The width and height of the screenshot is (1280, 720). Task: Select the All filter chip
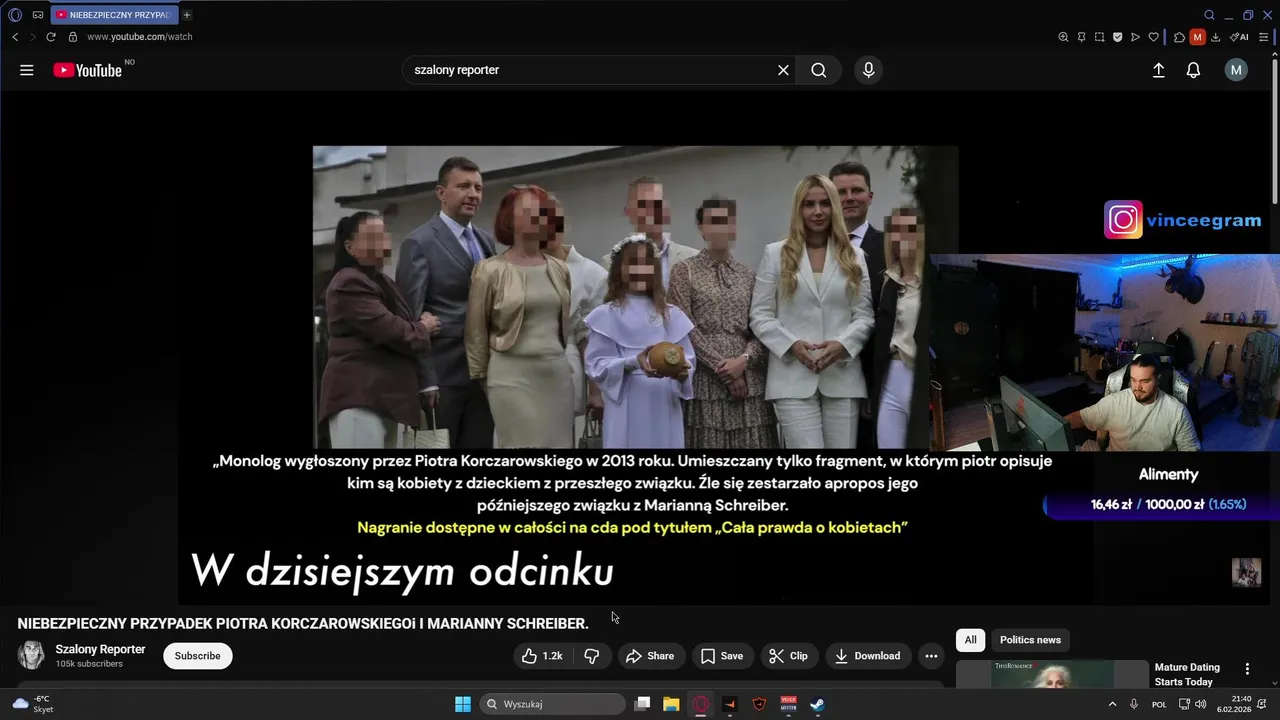coord(970,640)
